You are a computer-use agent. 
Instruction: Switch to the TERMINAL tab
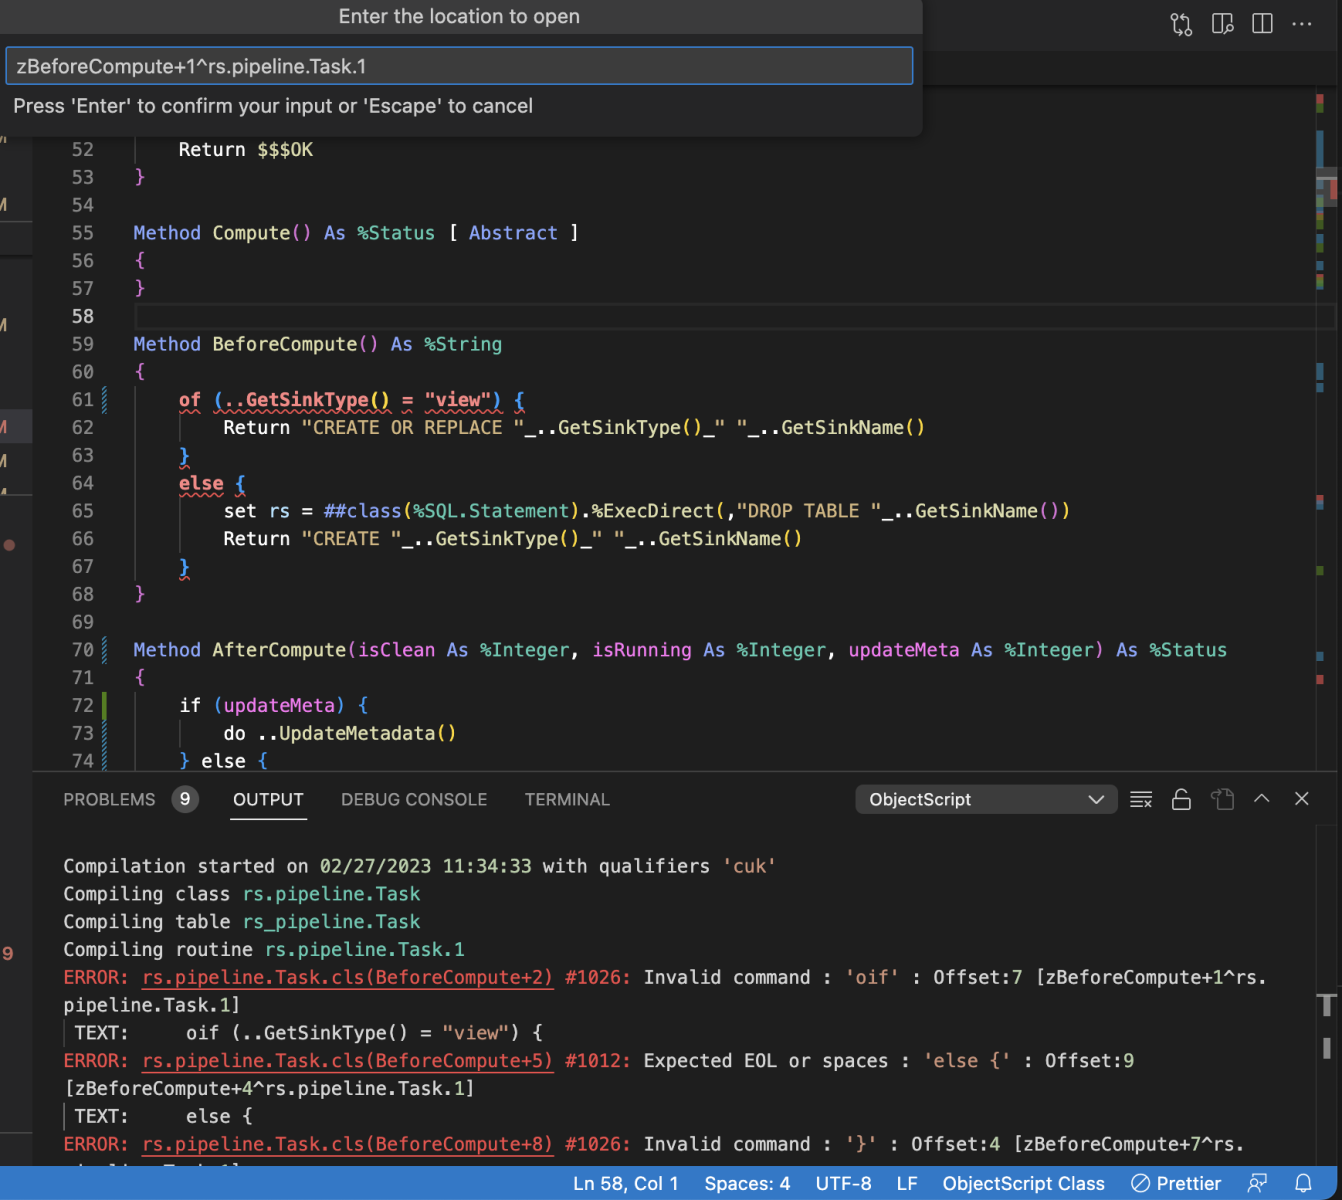tap(567, 799)
